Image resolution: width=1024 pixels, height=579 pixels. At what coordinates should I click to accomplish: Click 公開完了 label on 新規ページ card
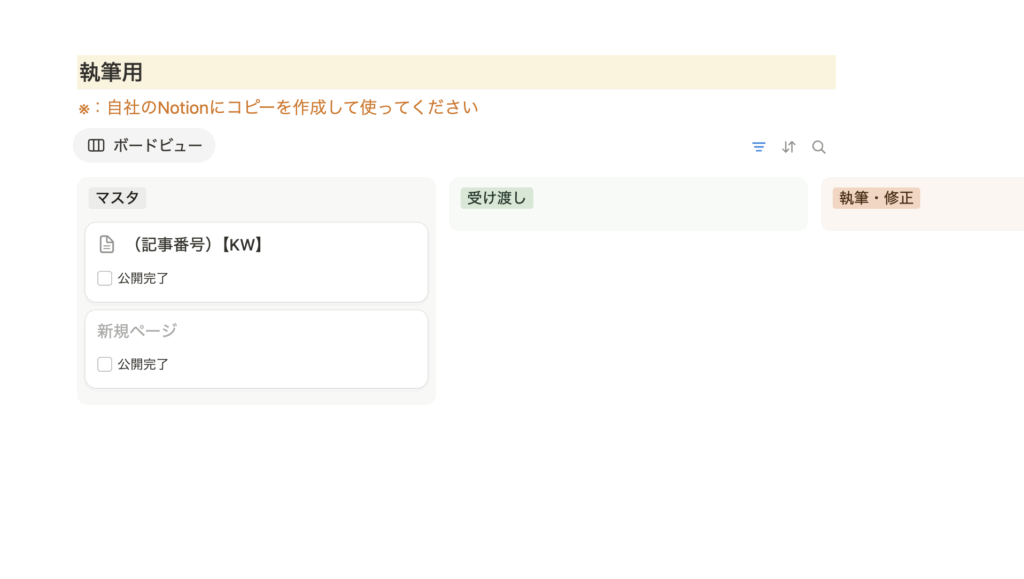click(x=143, y=364)
